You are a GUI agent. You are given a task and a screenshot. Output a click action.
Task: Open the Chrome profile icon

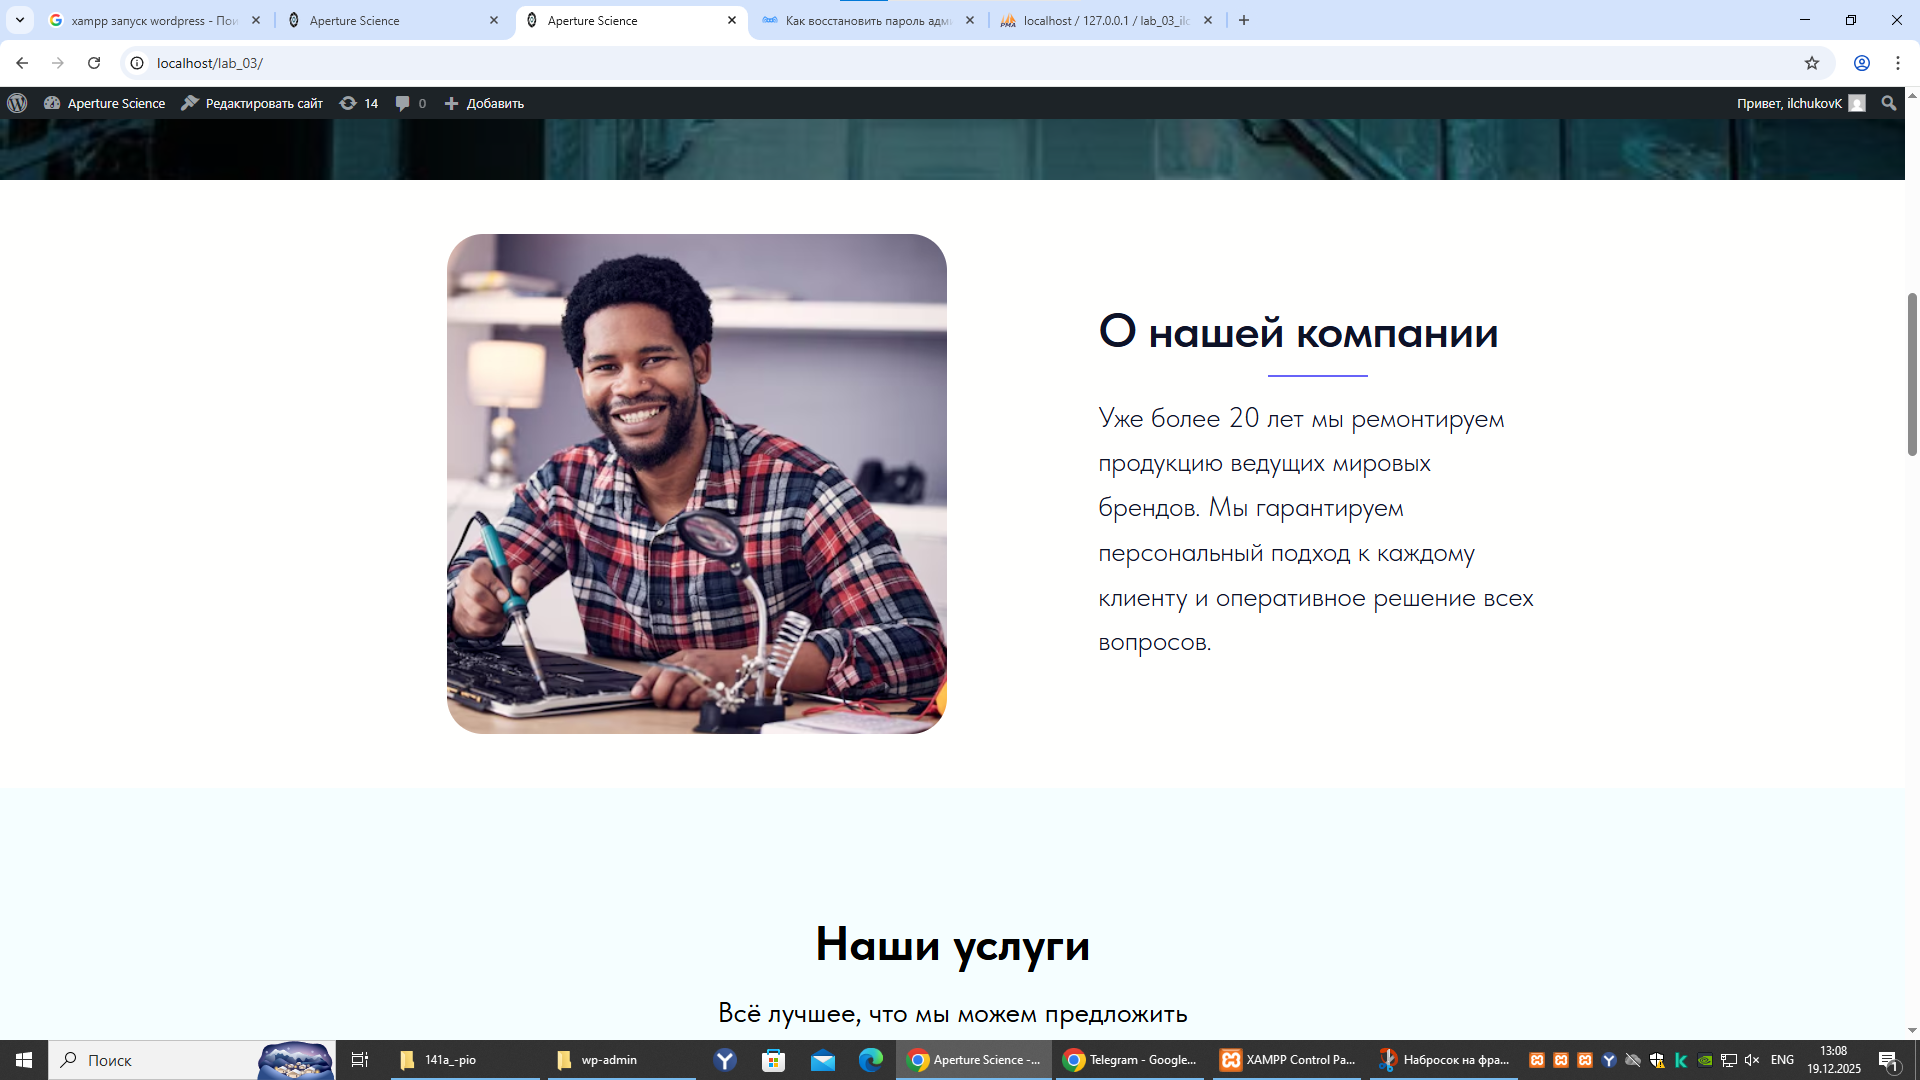point(1861,63)
